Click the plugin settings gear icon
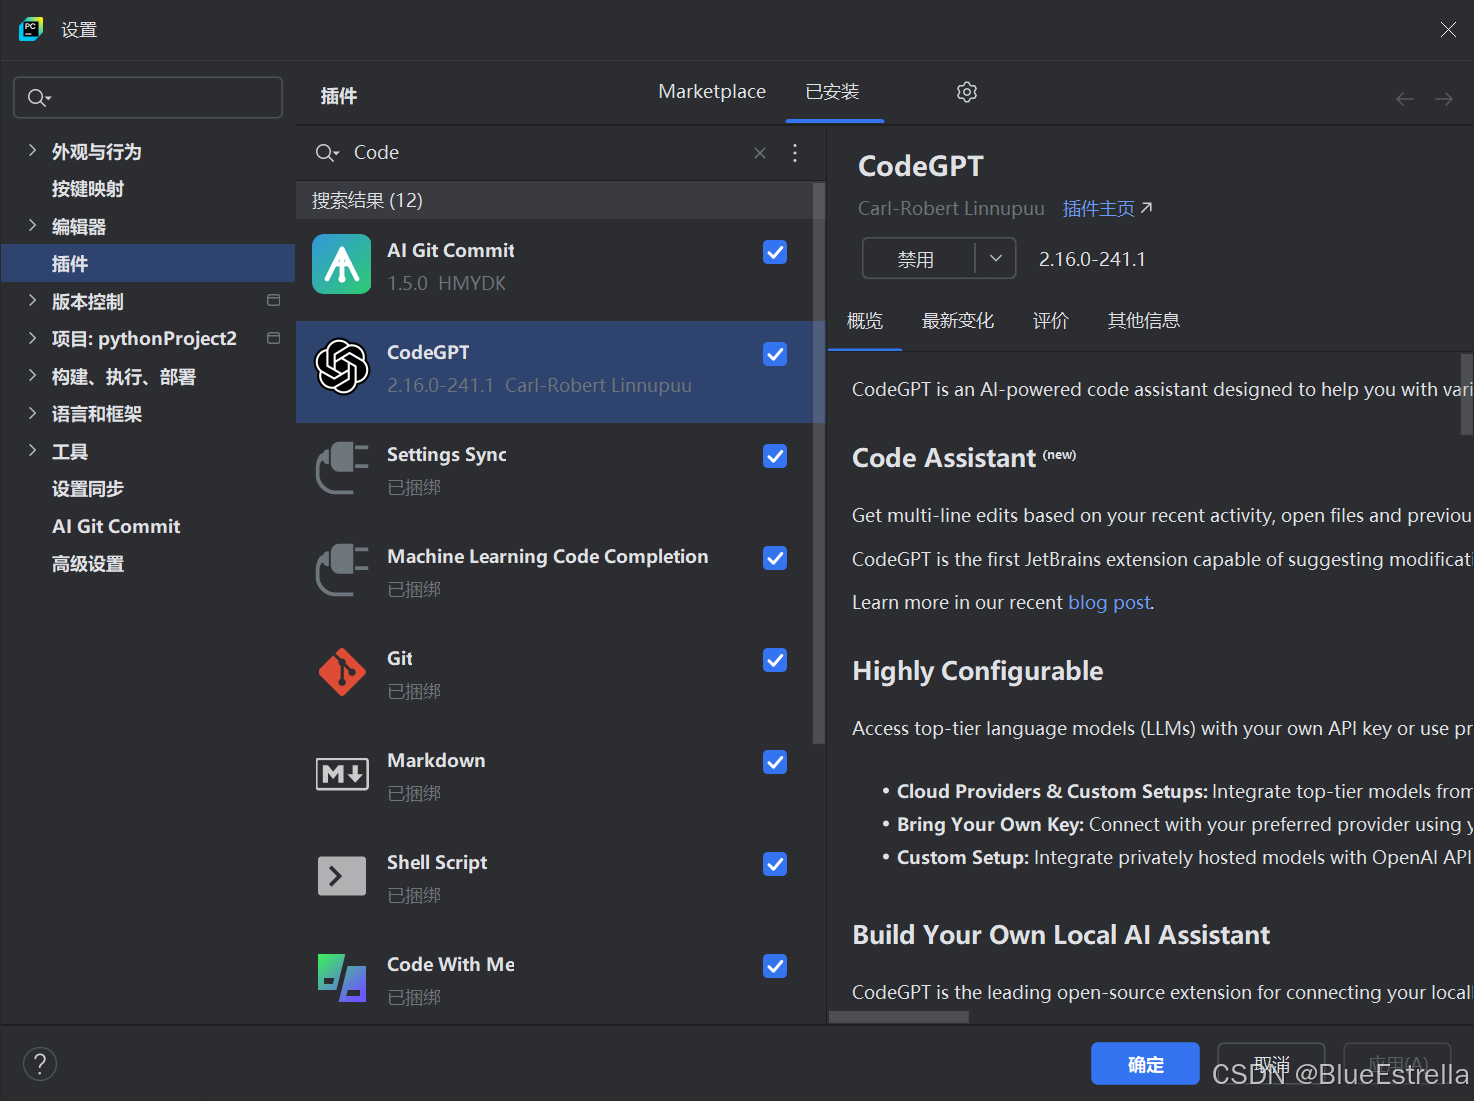The width and height of the screenshot is (1474, 1101). [x=967, y=92]
